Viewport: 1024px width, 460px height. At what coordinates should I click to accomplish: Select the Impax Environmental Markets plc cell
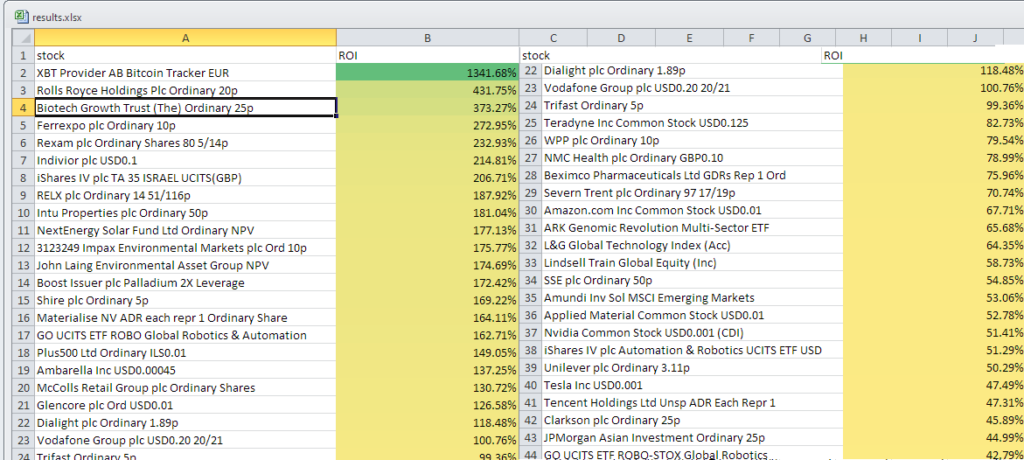coord(185,248)
